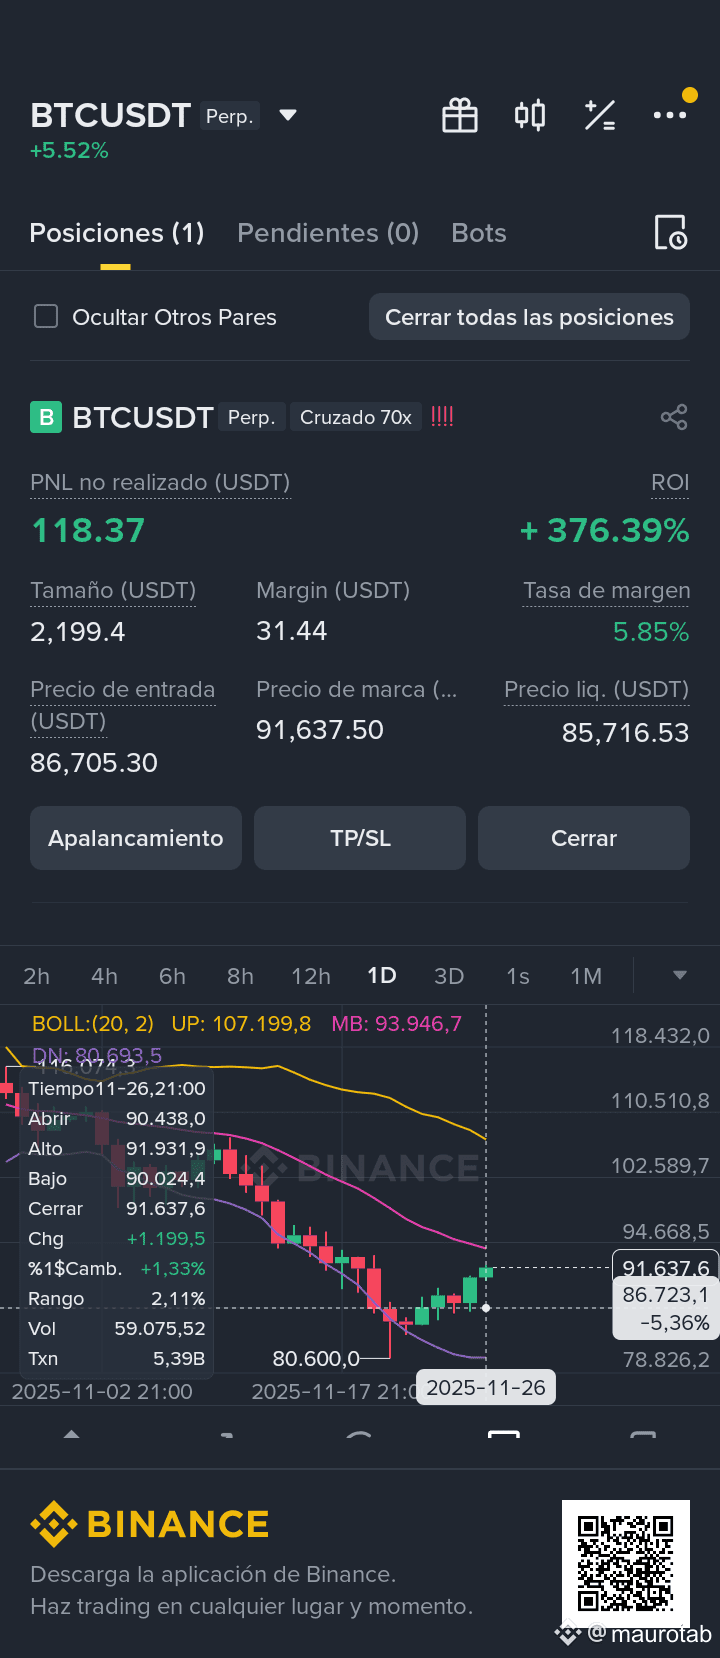Expand more chart timeframe options arrow

680,975
